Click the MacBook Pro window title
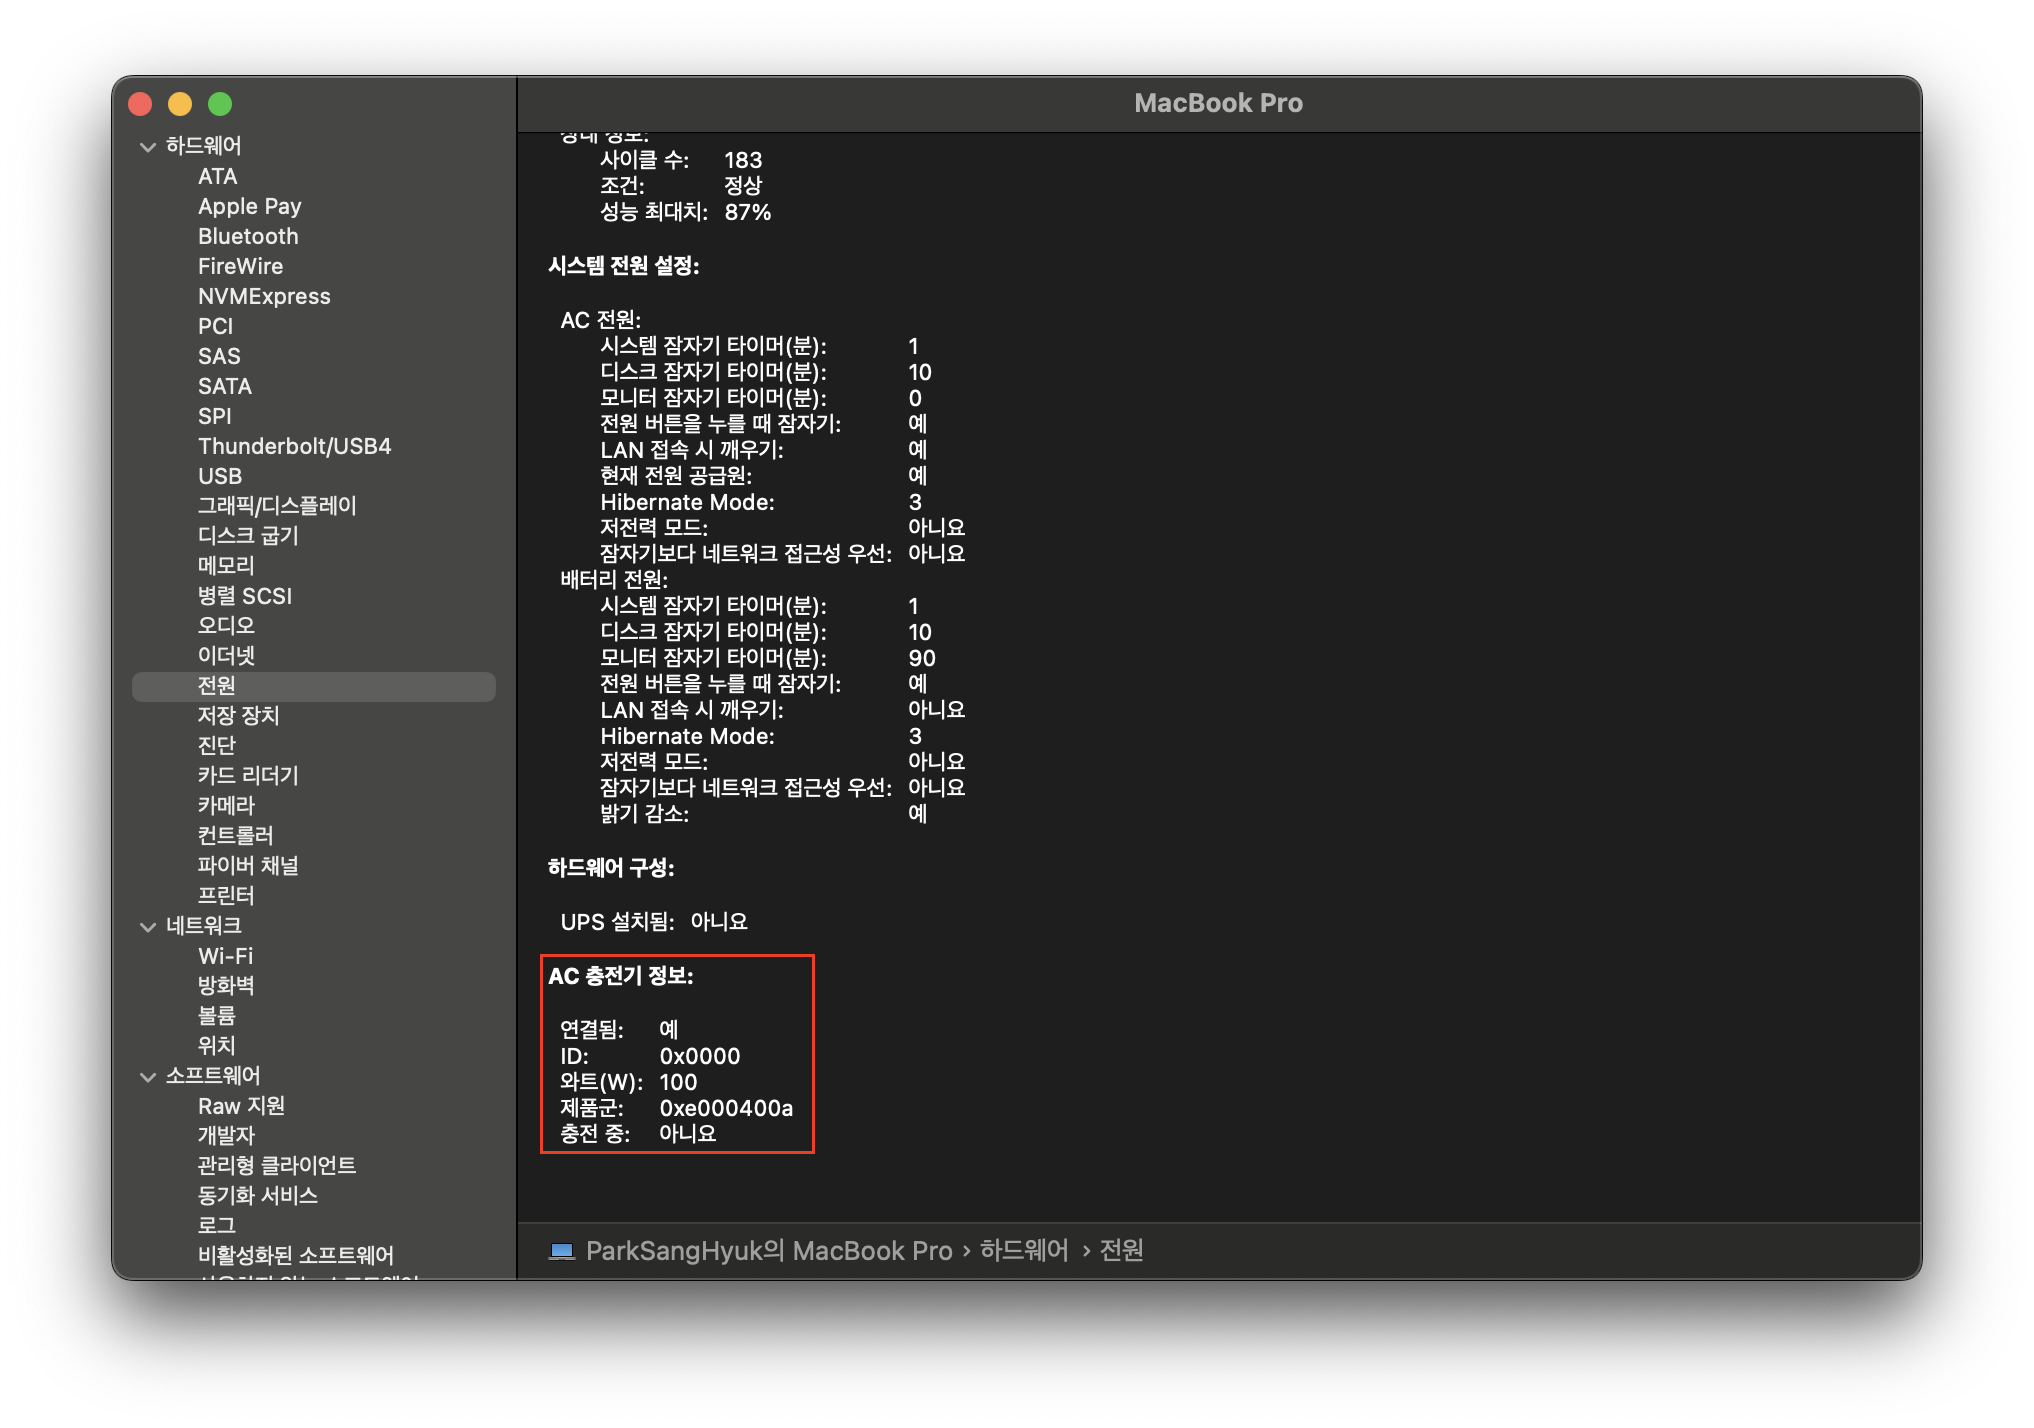Viewport: 2034px width, 1428px height. pyautogui.click(x=1218, y=103)
